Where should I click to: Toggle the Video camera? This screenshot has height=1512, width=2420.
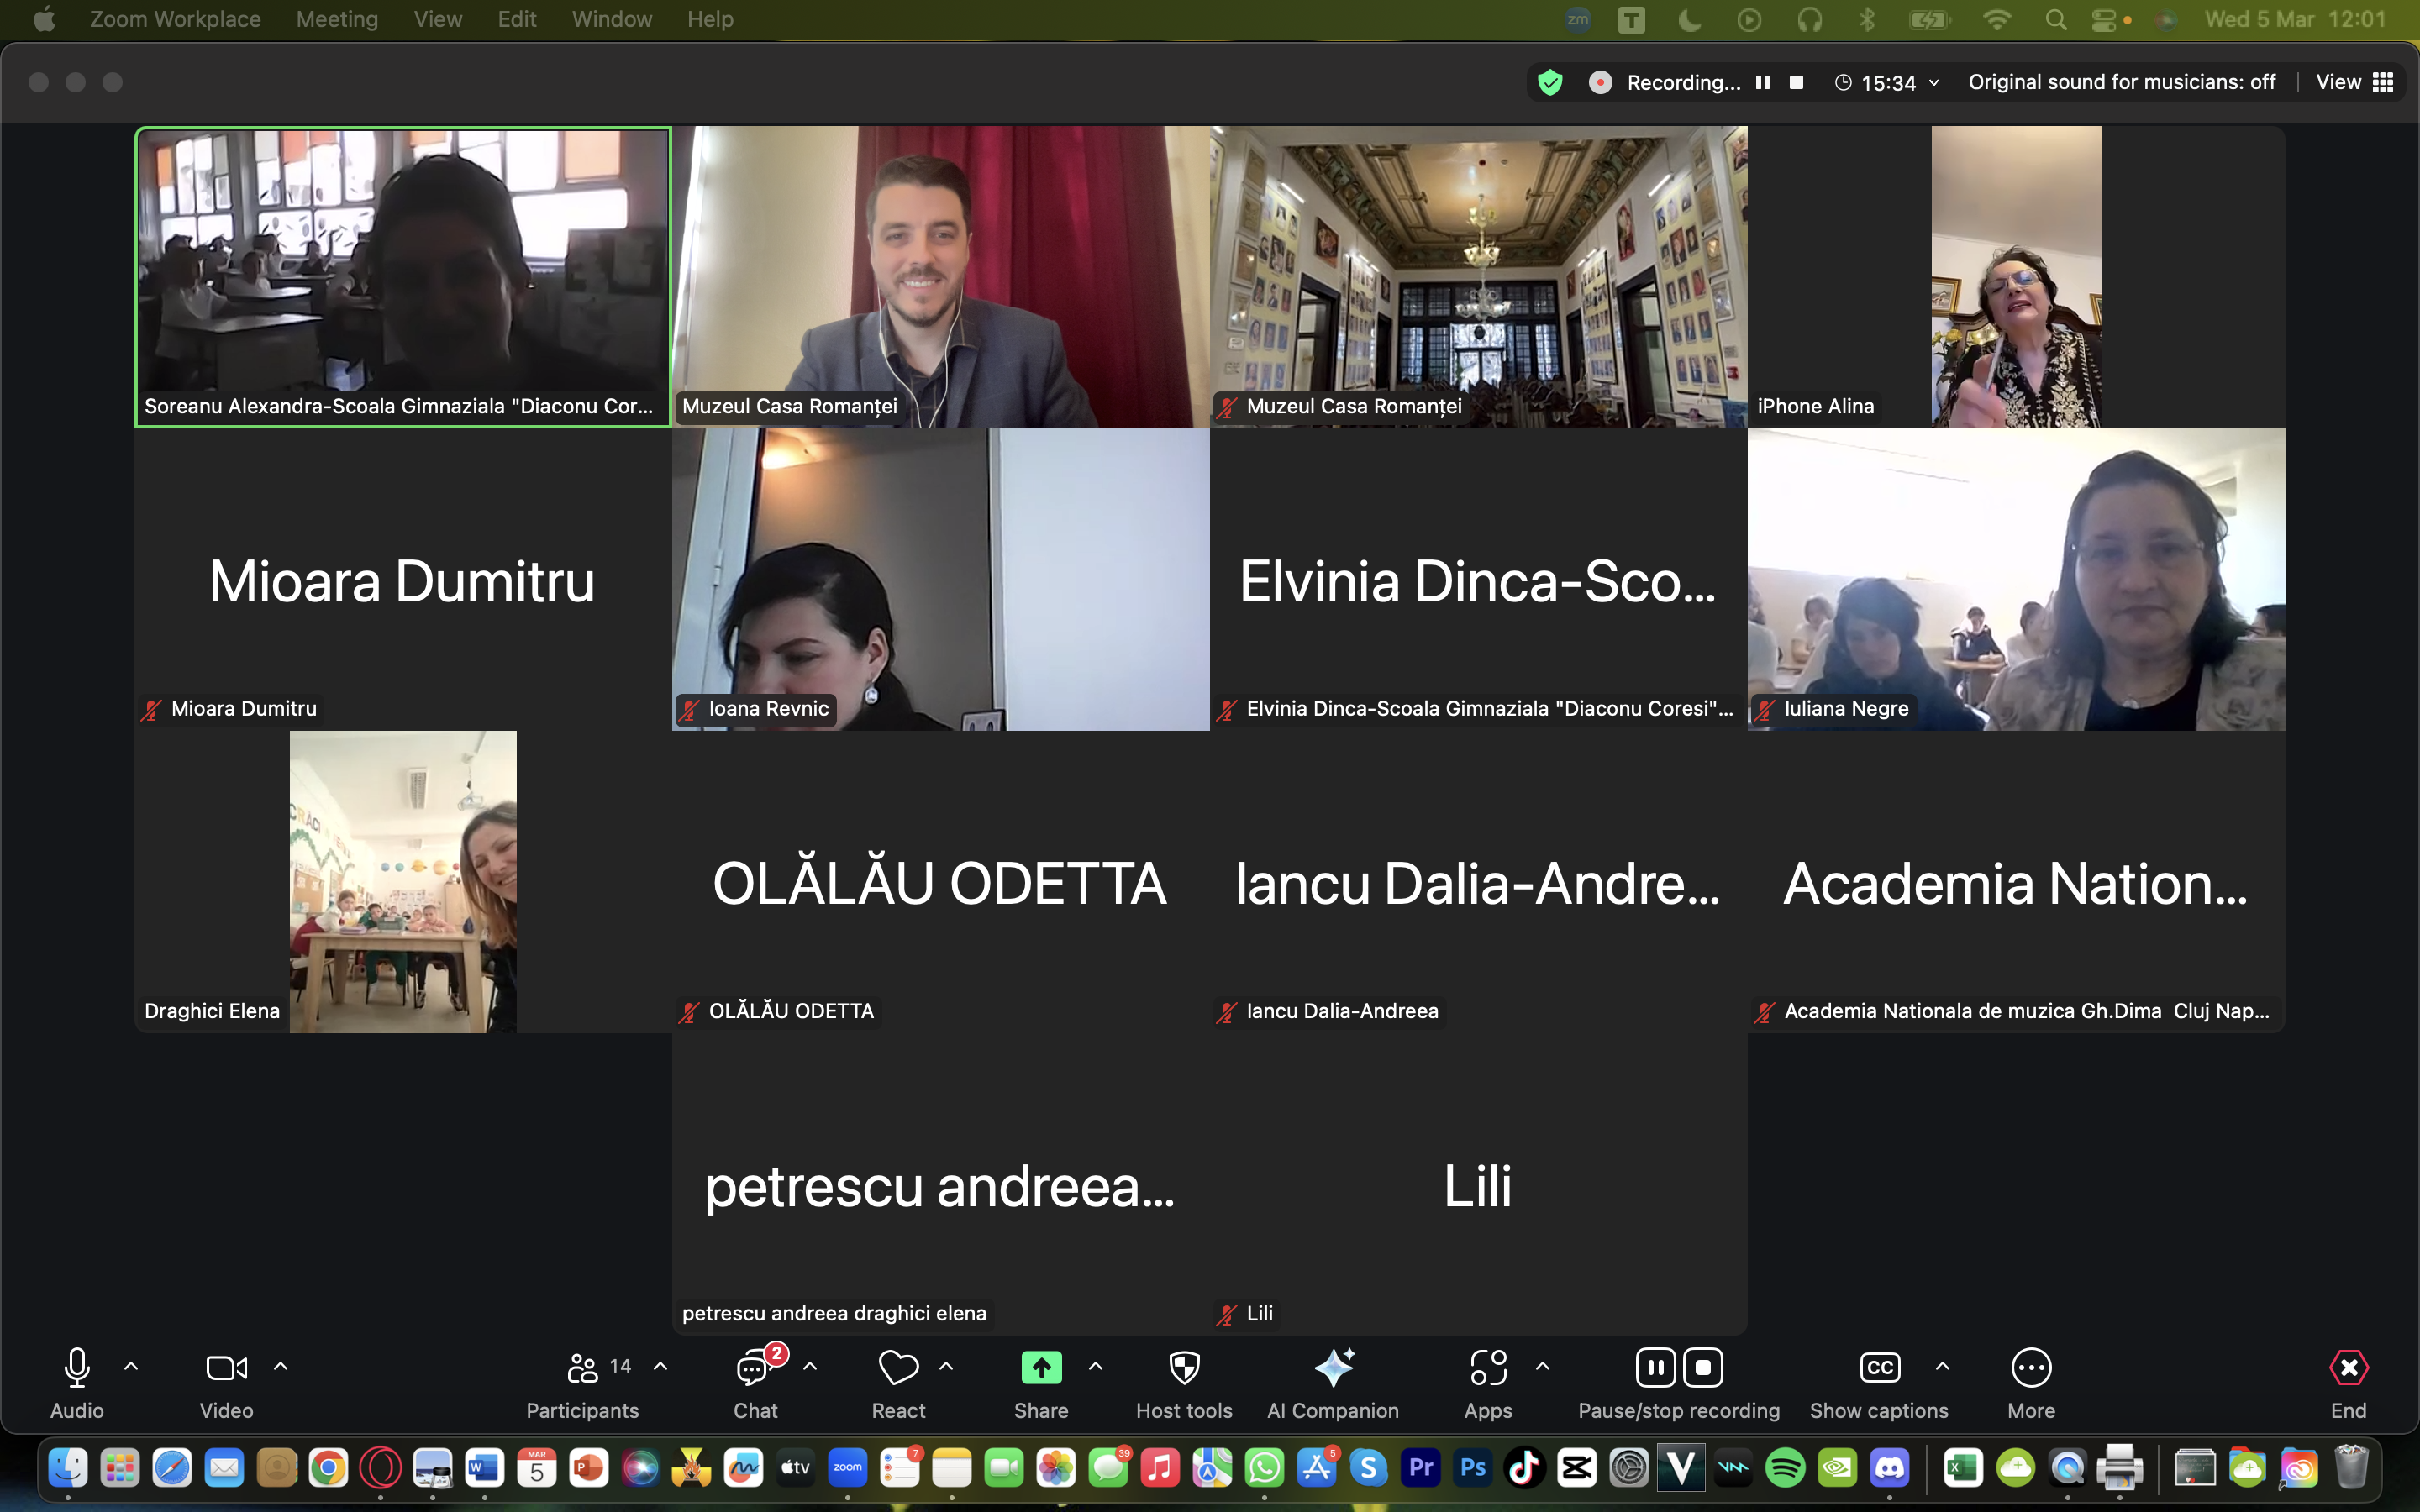[x=226, y=1367]
